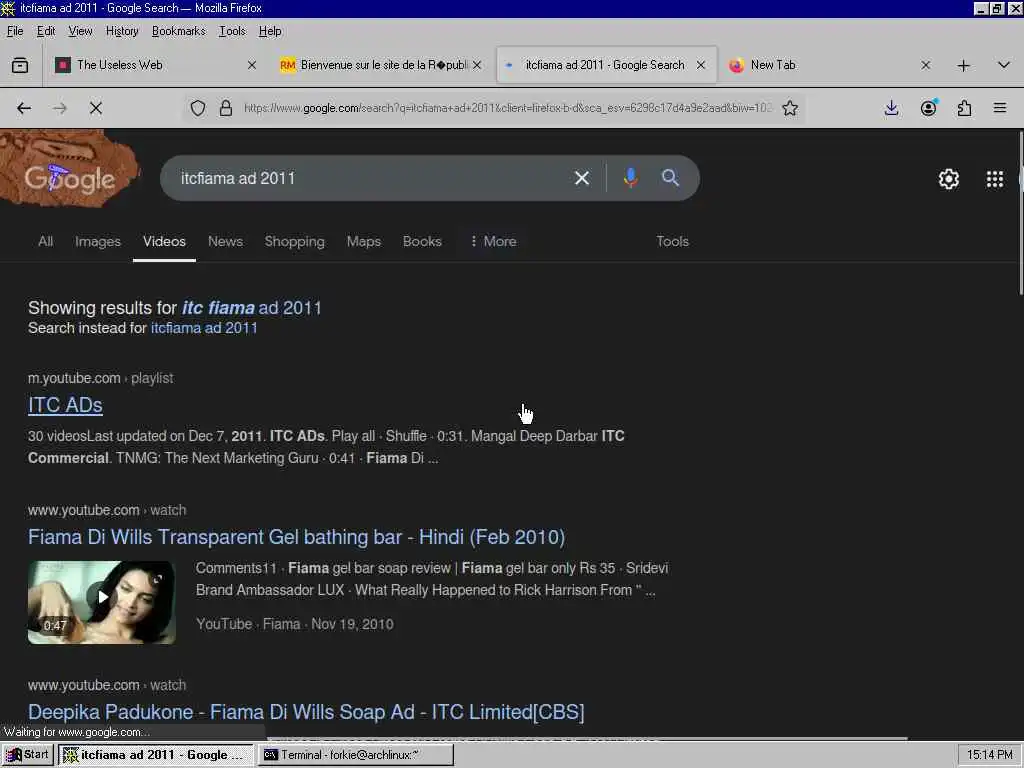The width and height of the screenshot is (1024, 768).
Task: Open the ITC ADs playlist result
Action: click(65, 405)
